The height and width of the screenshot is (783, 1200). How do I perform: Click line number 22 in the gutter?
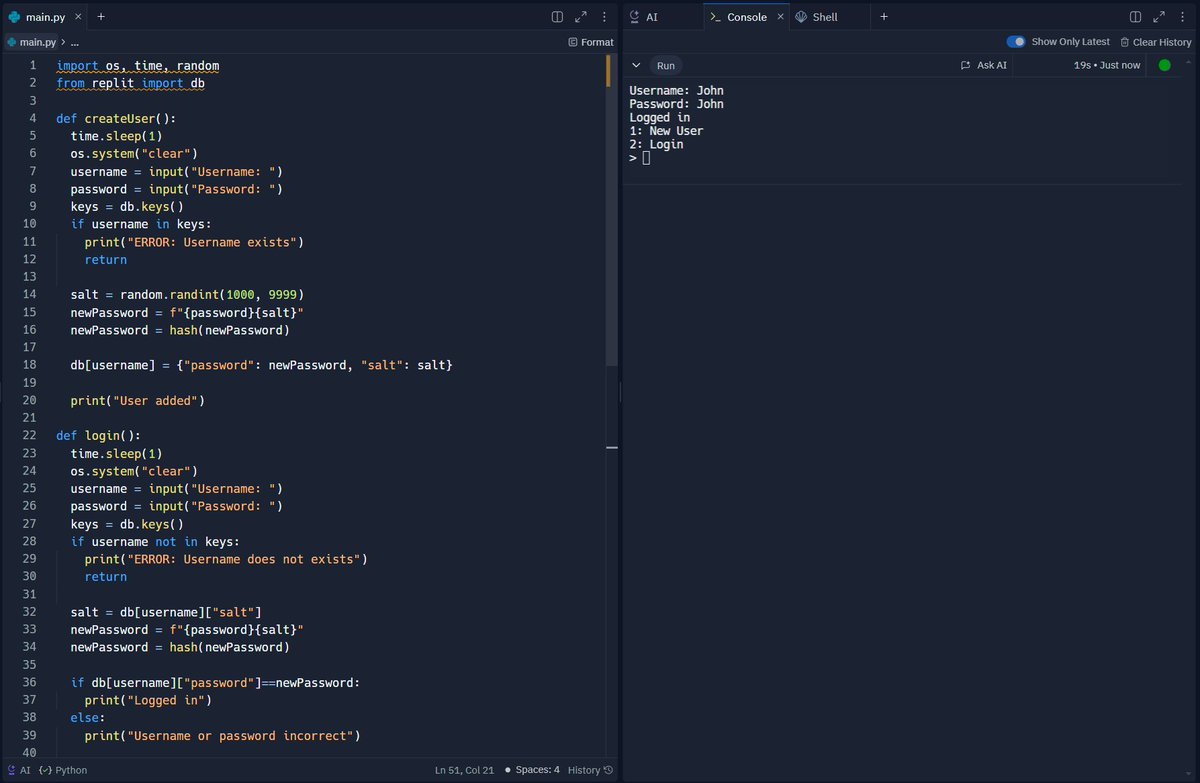click(x=30, y=435)
